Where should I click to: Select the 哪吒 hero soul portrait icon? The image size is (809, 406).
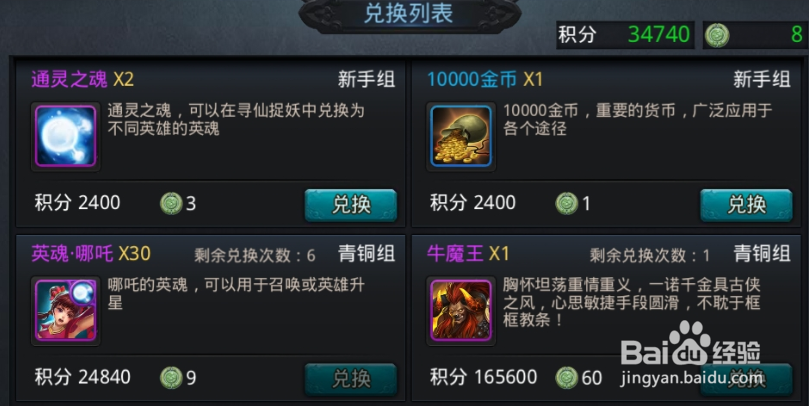[x=66, y=311]
